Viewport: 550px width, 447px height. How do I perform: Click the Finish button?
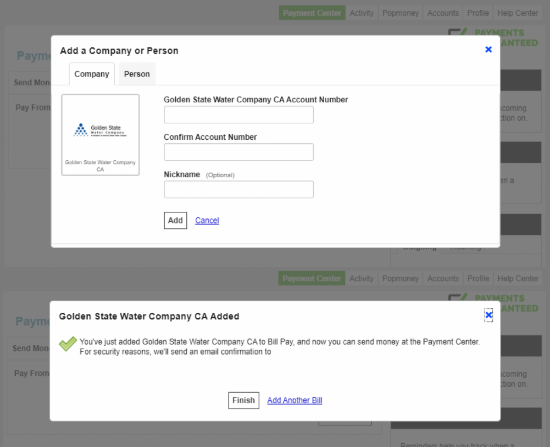point(243,400)
